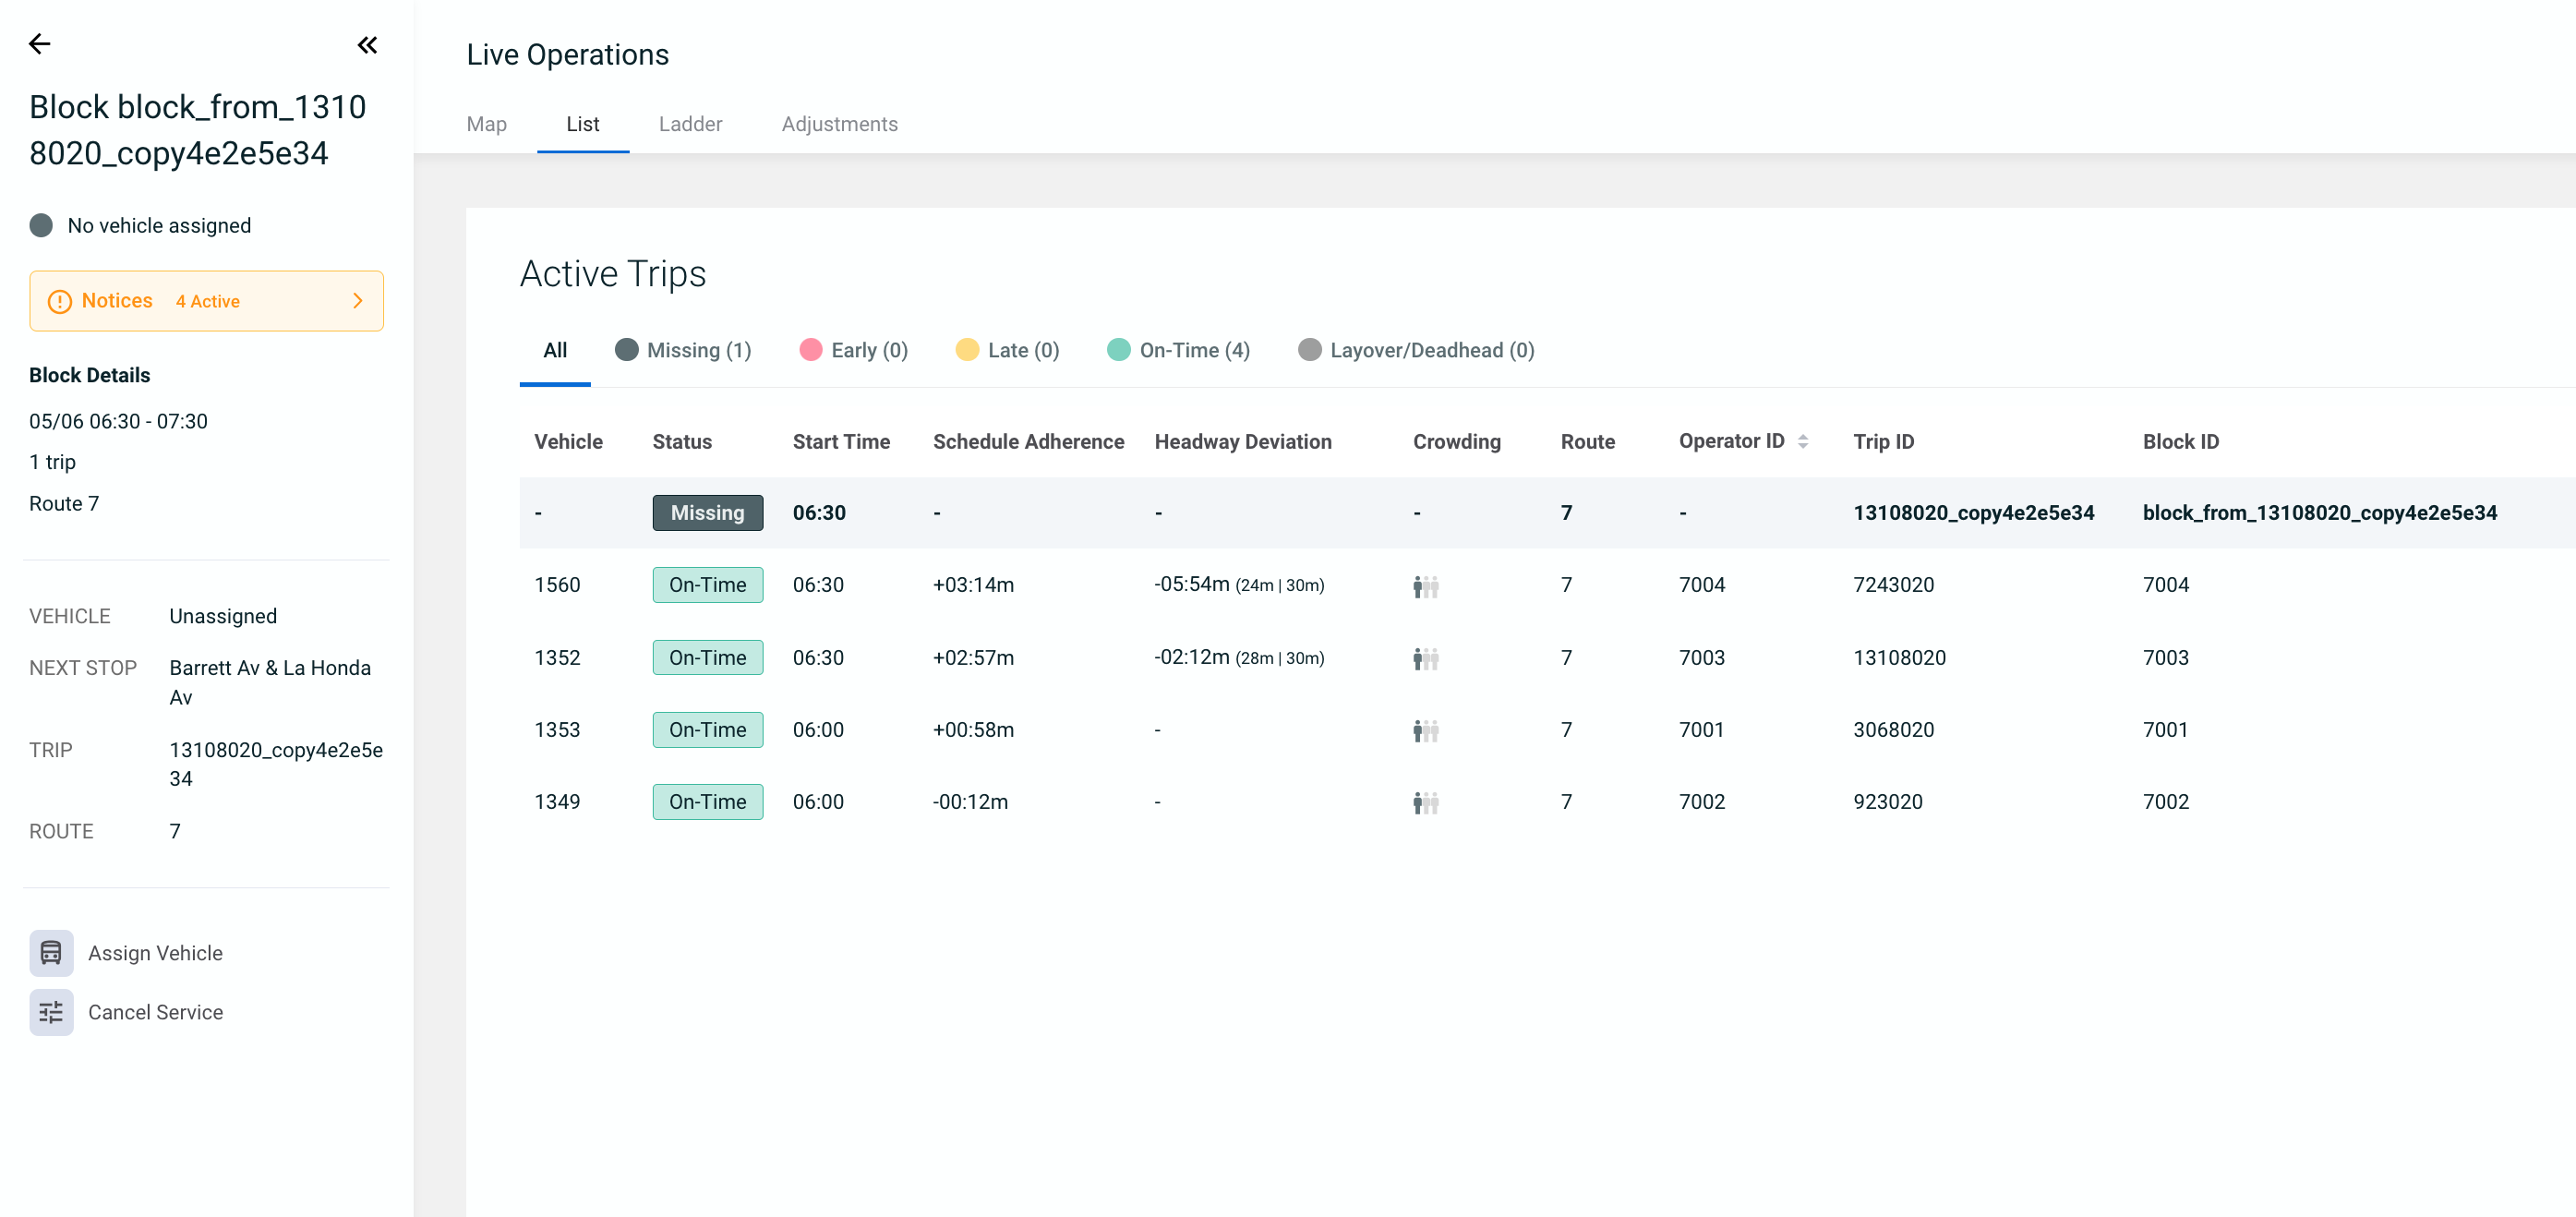The image size is (2576, 1217).
Task: Switch to the Map tab
Action: tap(487, 124)
